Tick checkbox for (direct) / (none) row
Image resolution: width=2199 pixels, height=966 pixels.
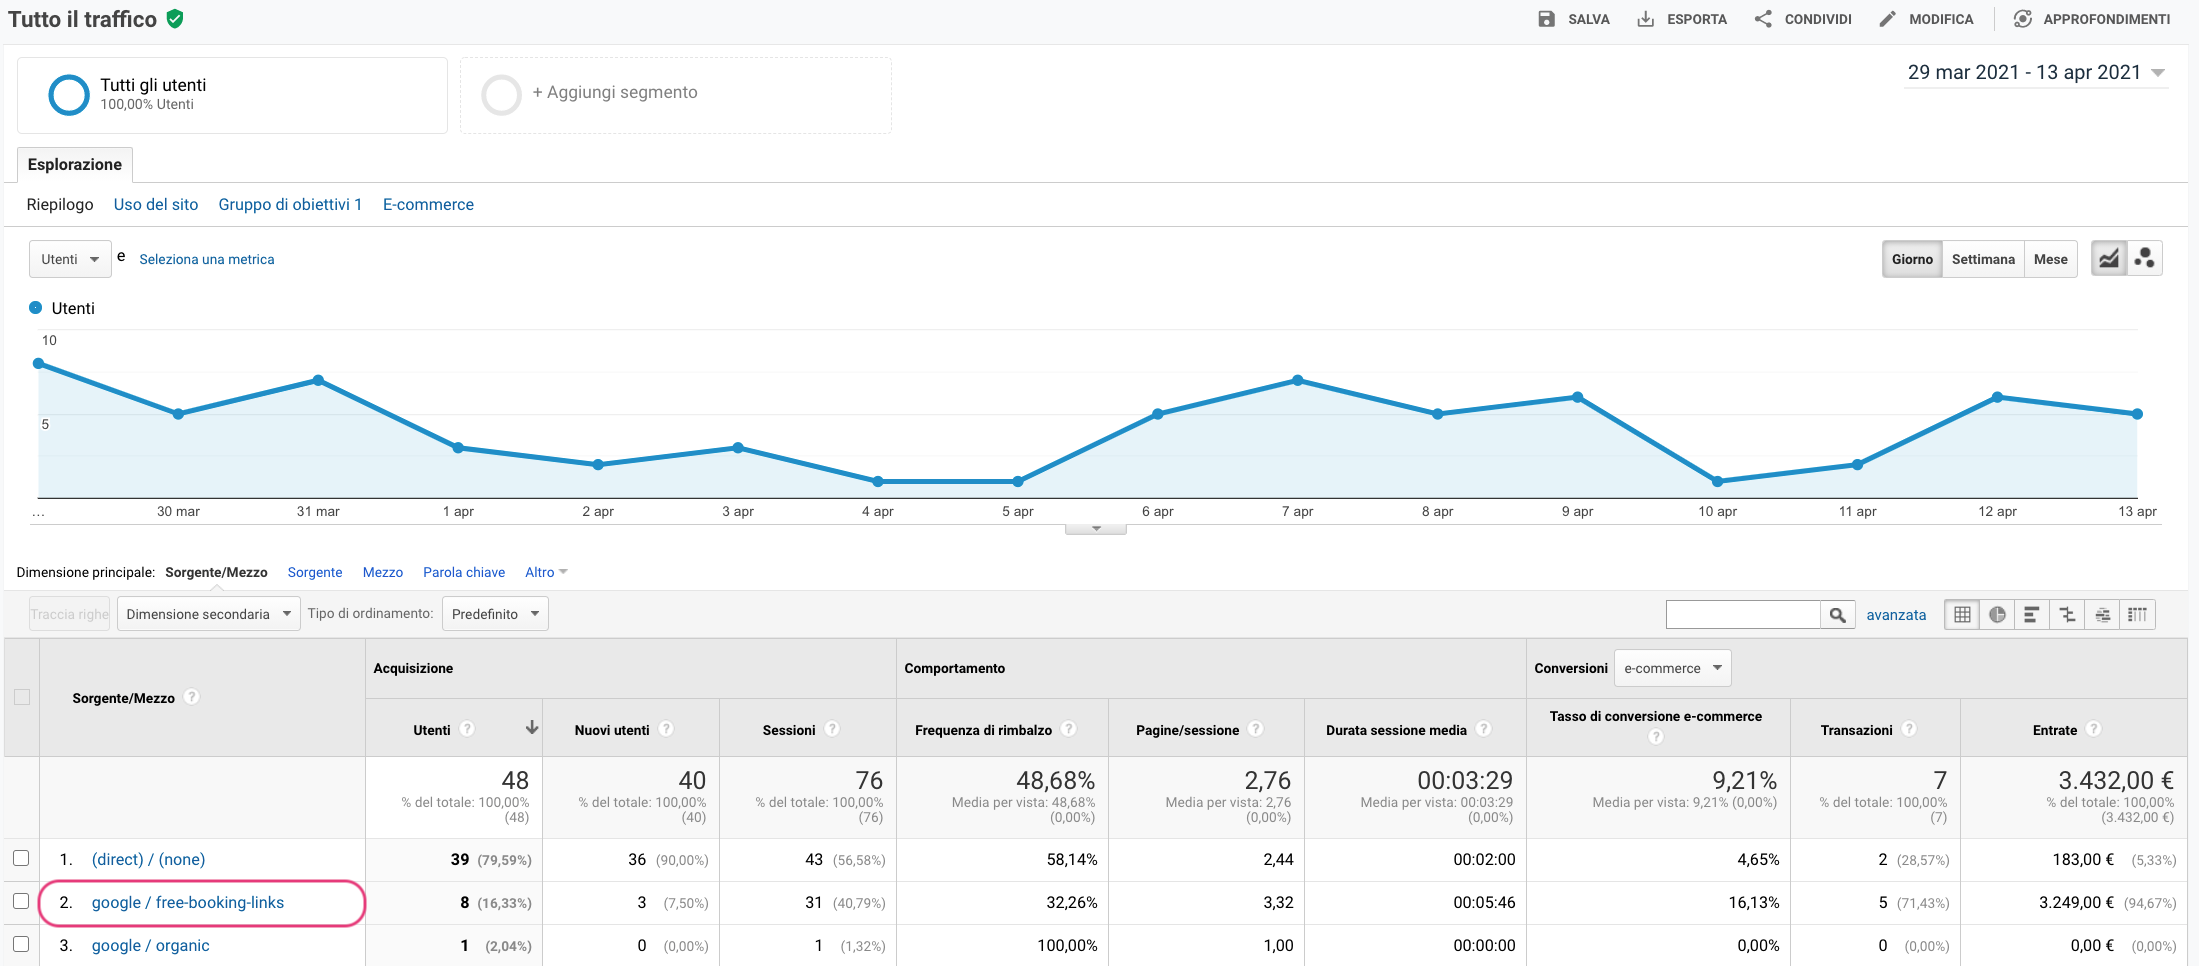point(21,858)
